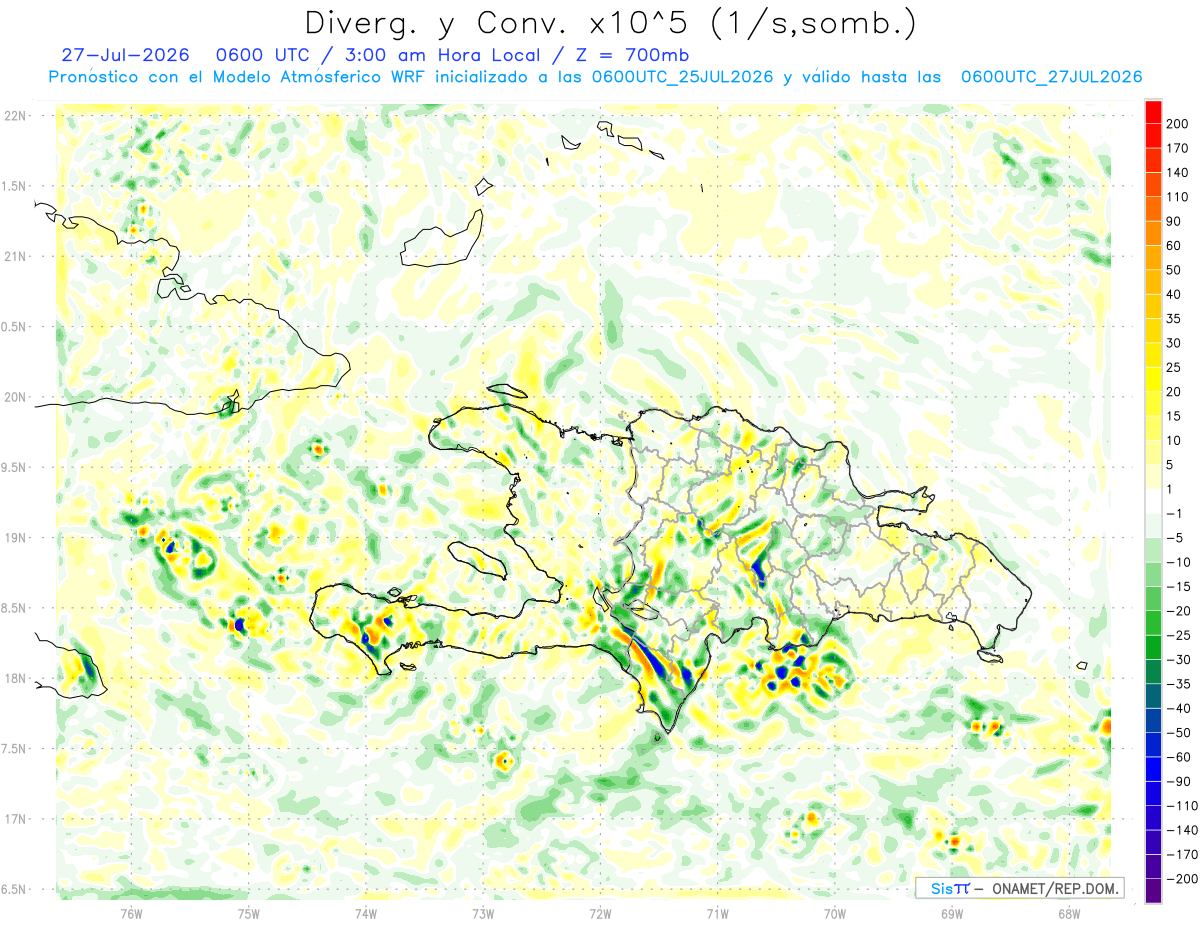Click the '7.5N' latitude label

click(14, 748)
